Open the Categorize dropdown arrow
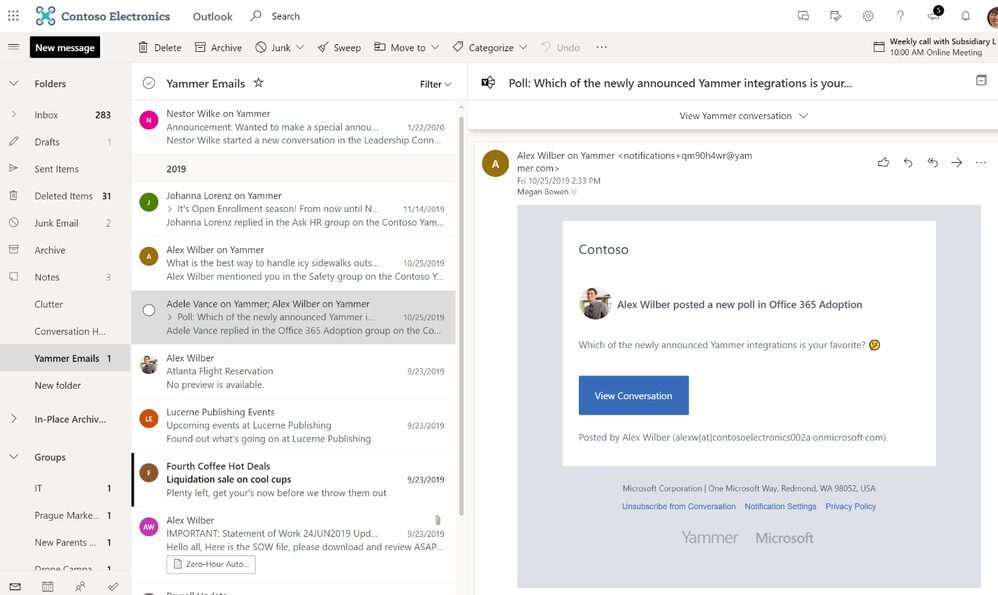 [x=523, y=47]
